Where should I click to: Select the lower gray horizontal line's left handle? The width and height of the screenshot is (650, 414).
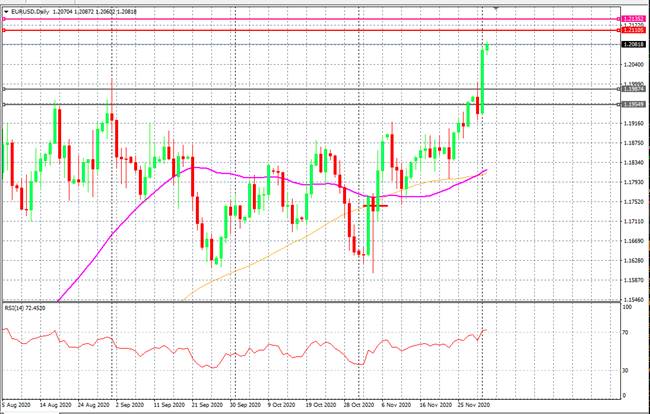click(x=4, y=104)
